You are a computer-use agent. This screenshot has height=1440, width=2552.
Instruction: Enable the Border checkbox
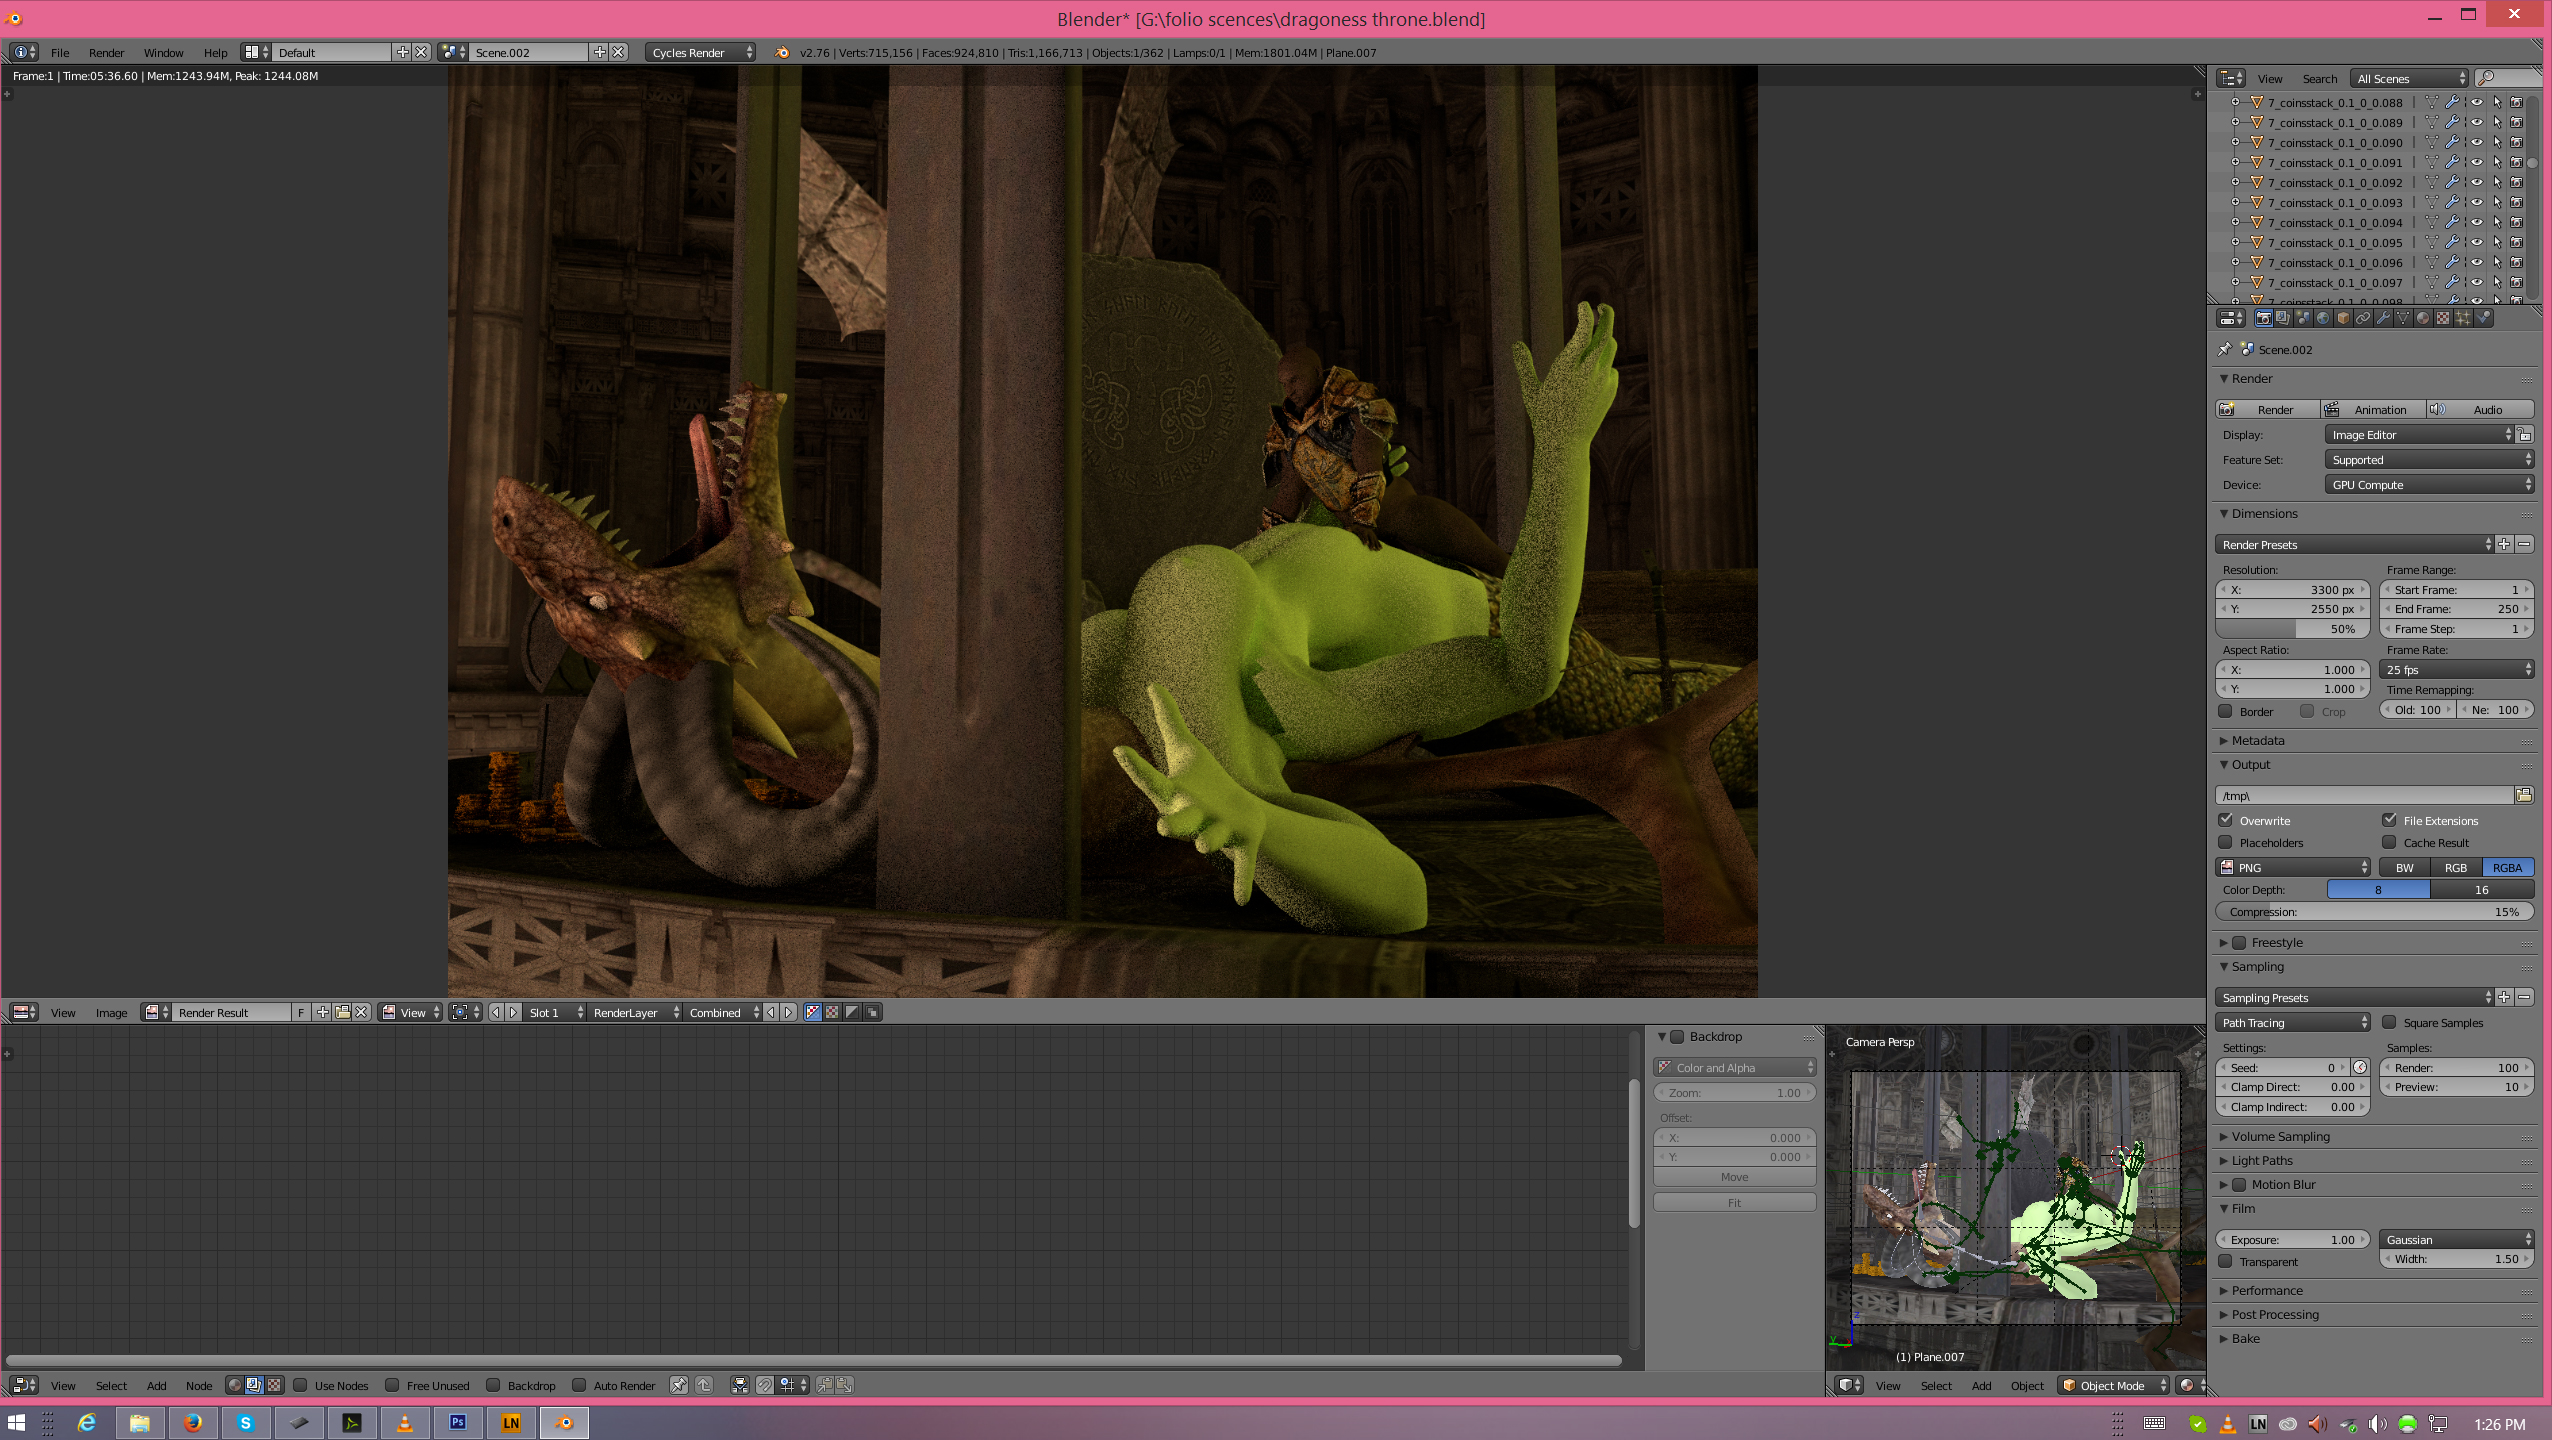click(2226, 711)
